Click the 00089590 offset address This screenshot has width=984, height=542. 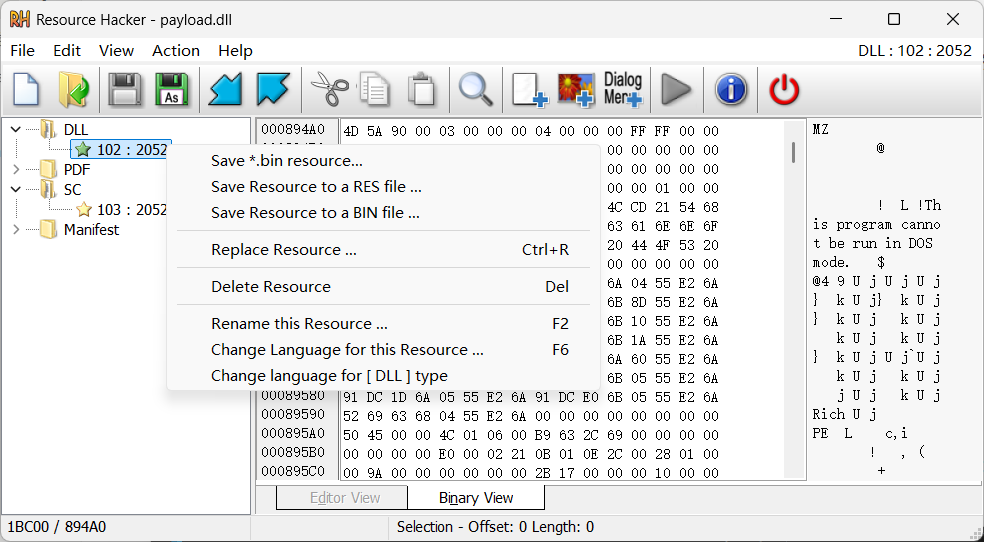tap(292, 415)
